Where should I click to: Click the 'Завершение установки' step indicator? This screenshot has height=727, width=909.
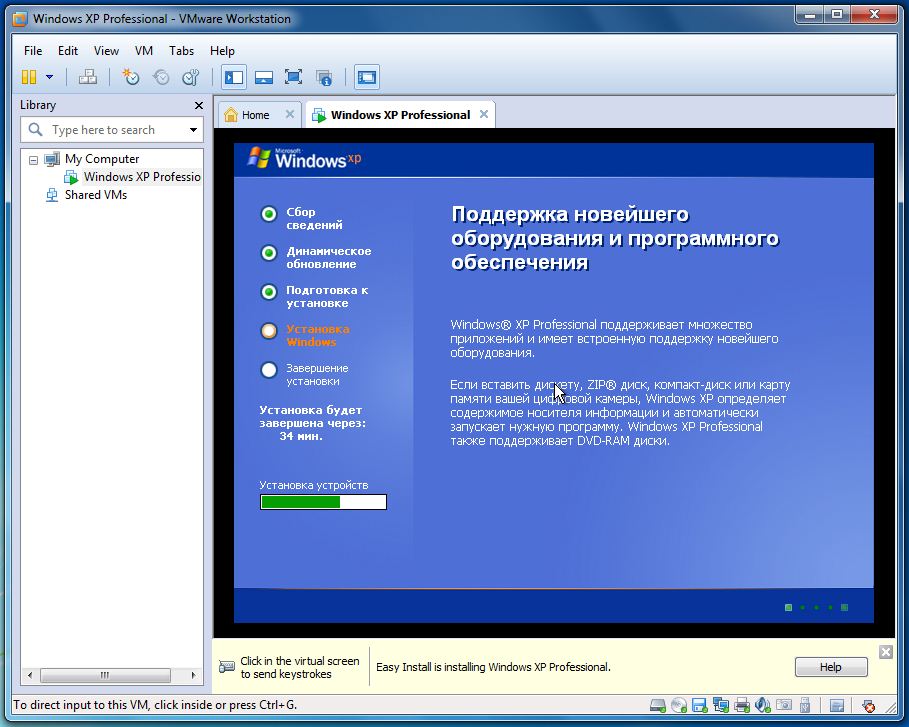tap(269, 370)
